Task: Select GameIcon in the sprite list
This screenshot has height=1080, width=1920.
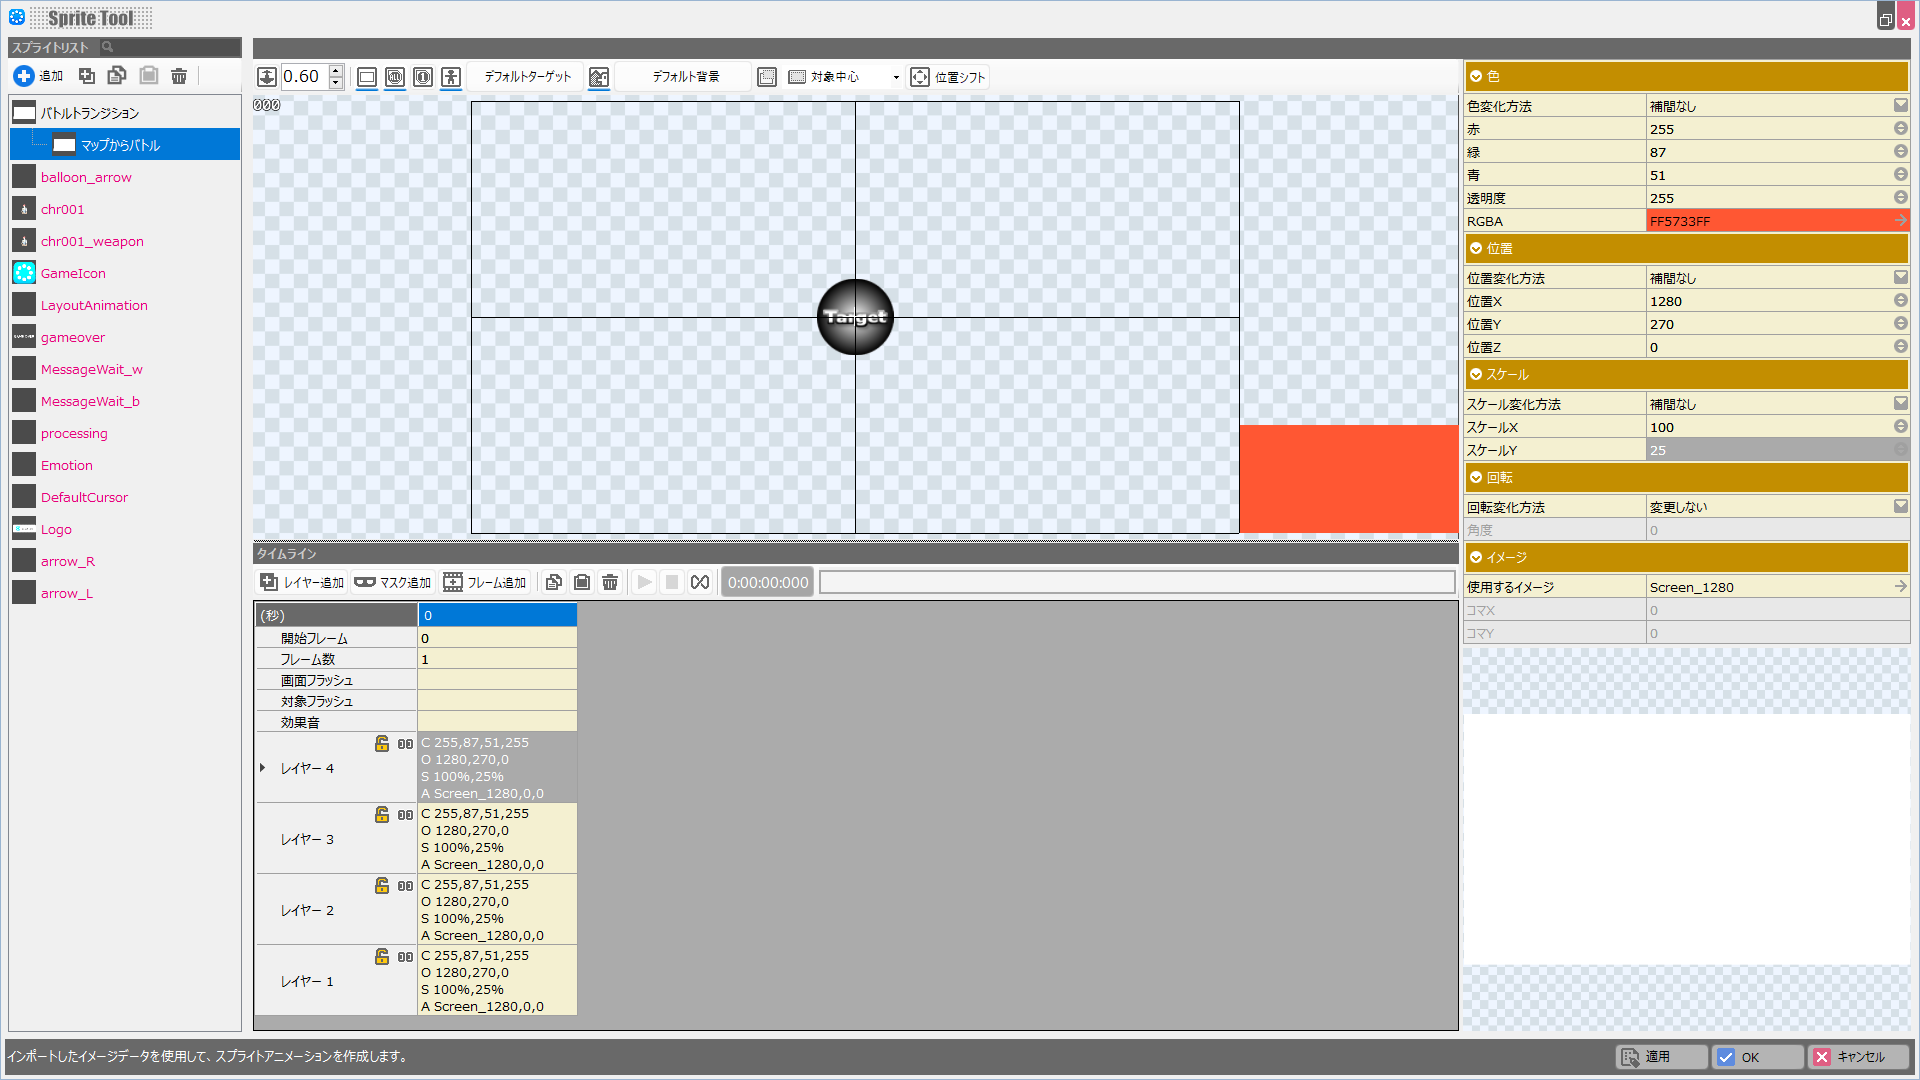Action: (73, 273)
